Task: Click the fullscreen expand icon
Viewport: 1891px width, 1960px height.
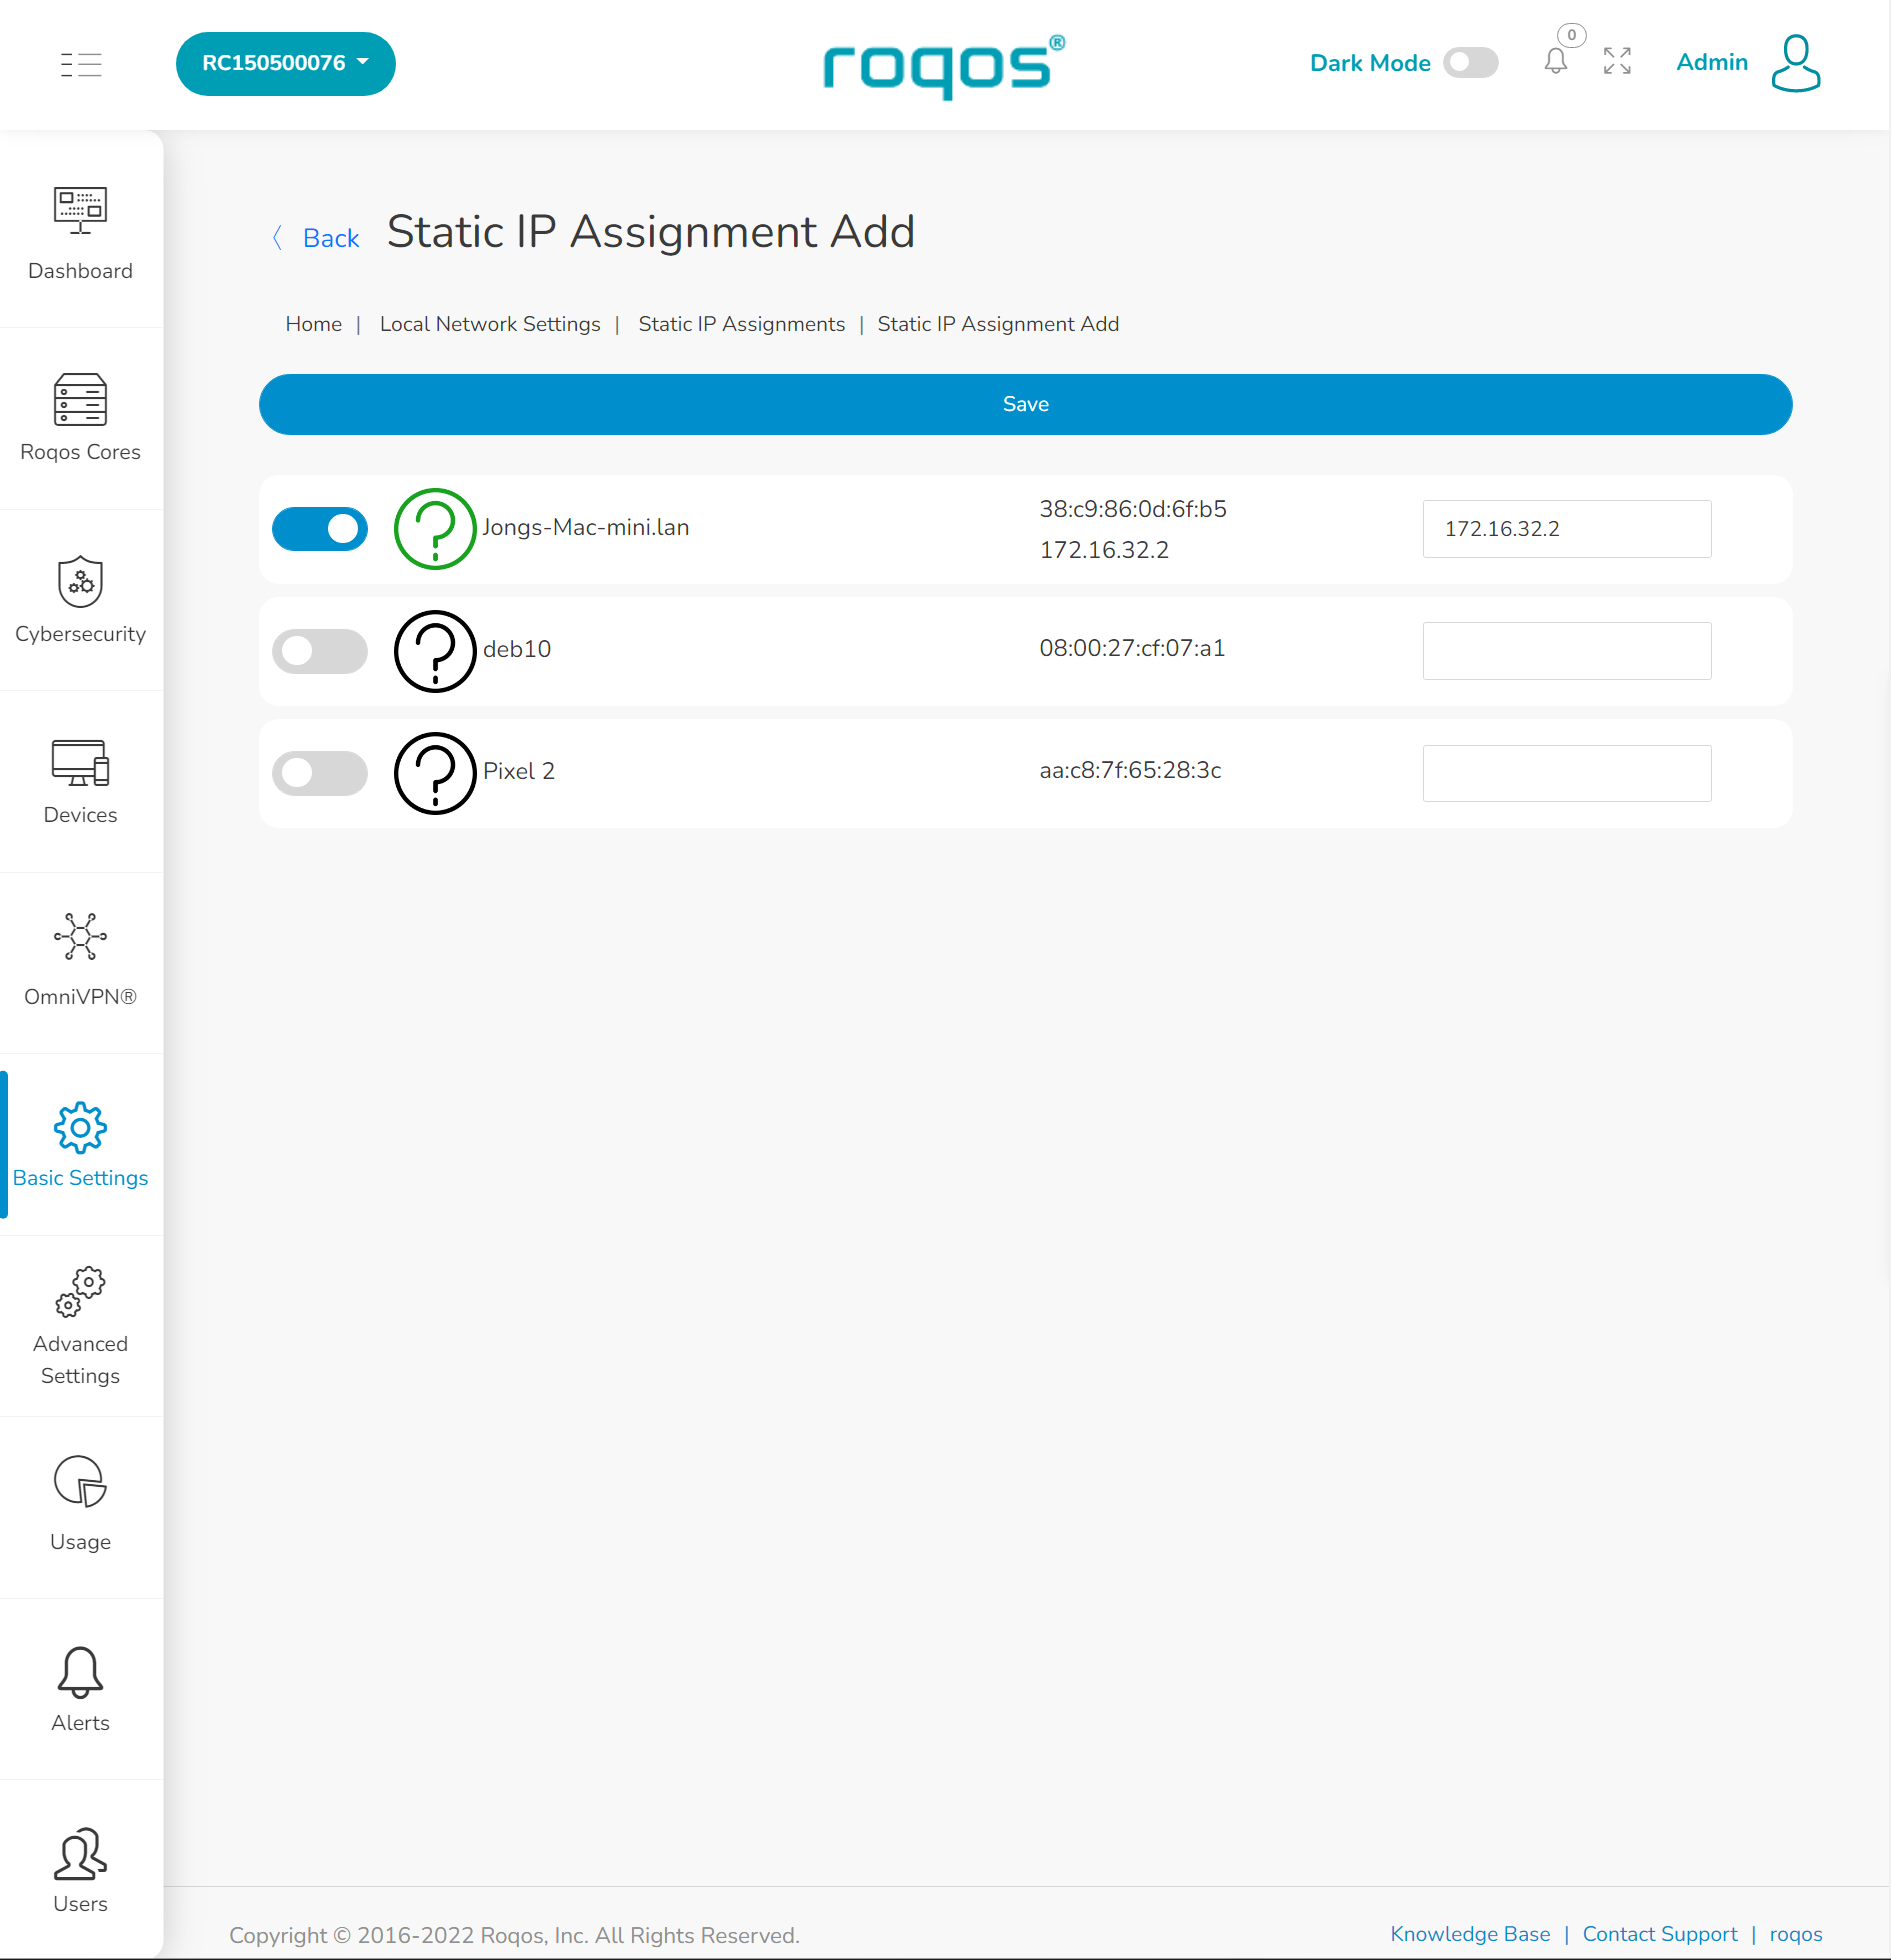Action: 1617,62
